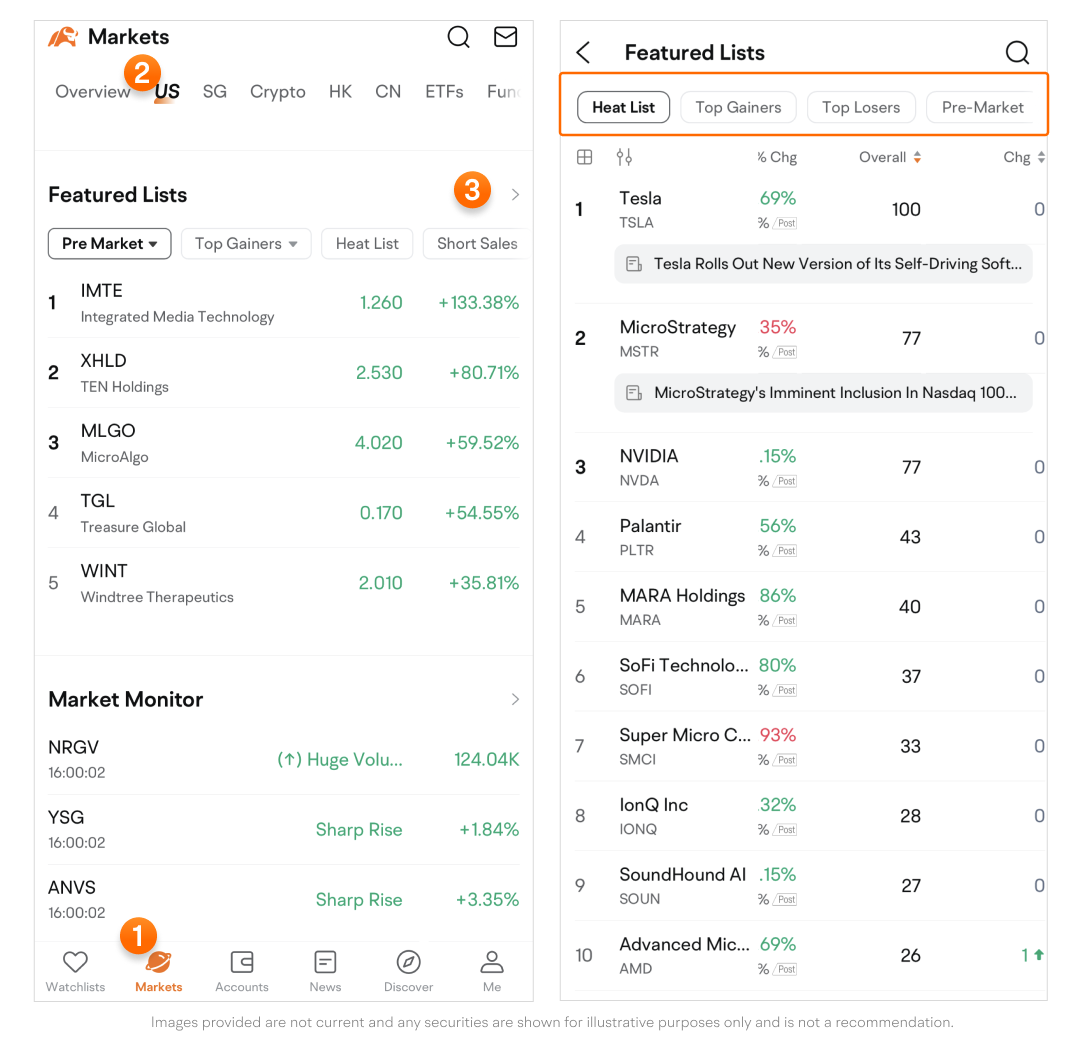Switch to the Crypto market tab

tap(278, 92)
